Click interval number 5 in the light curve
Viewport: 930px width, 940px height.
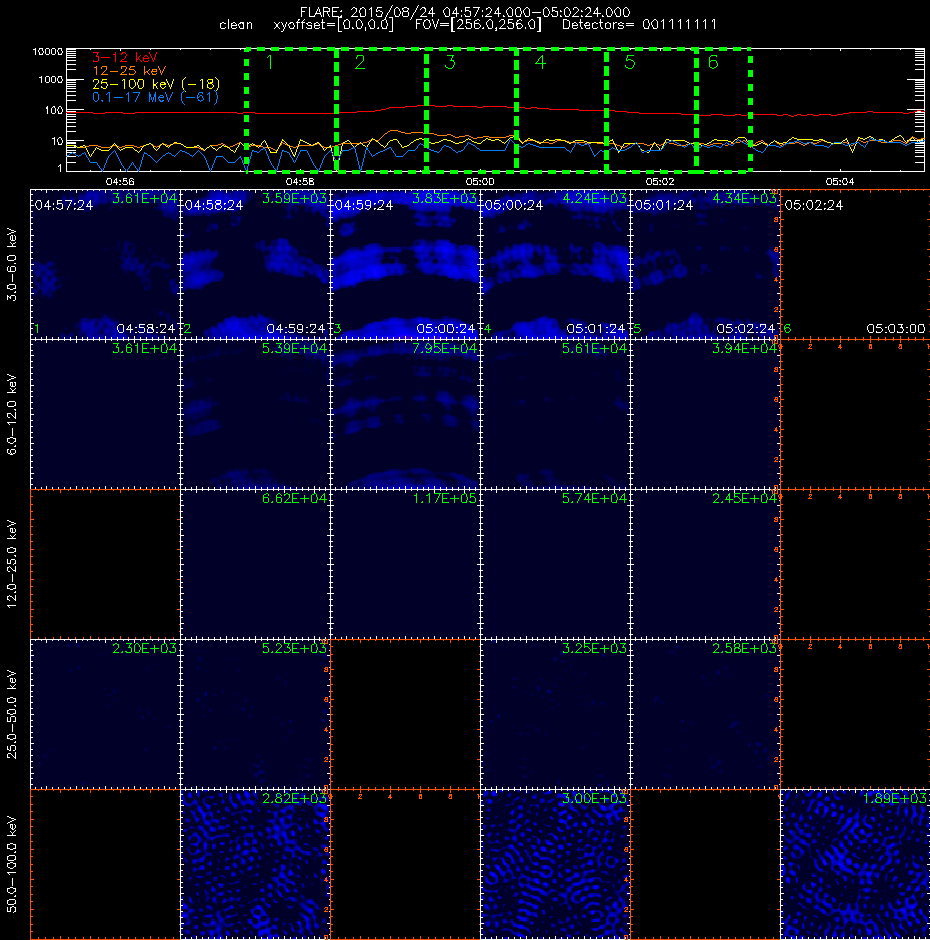coord(630,62)
